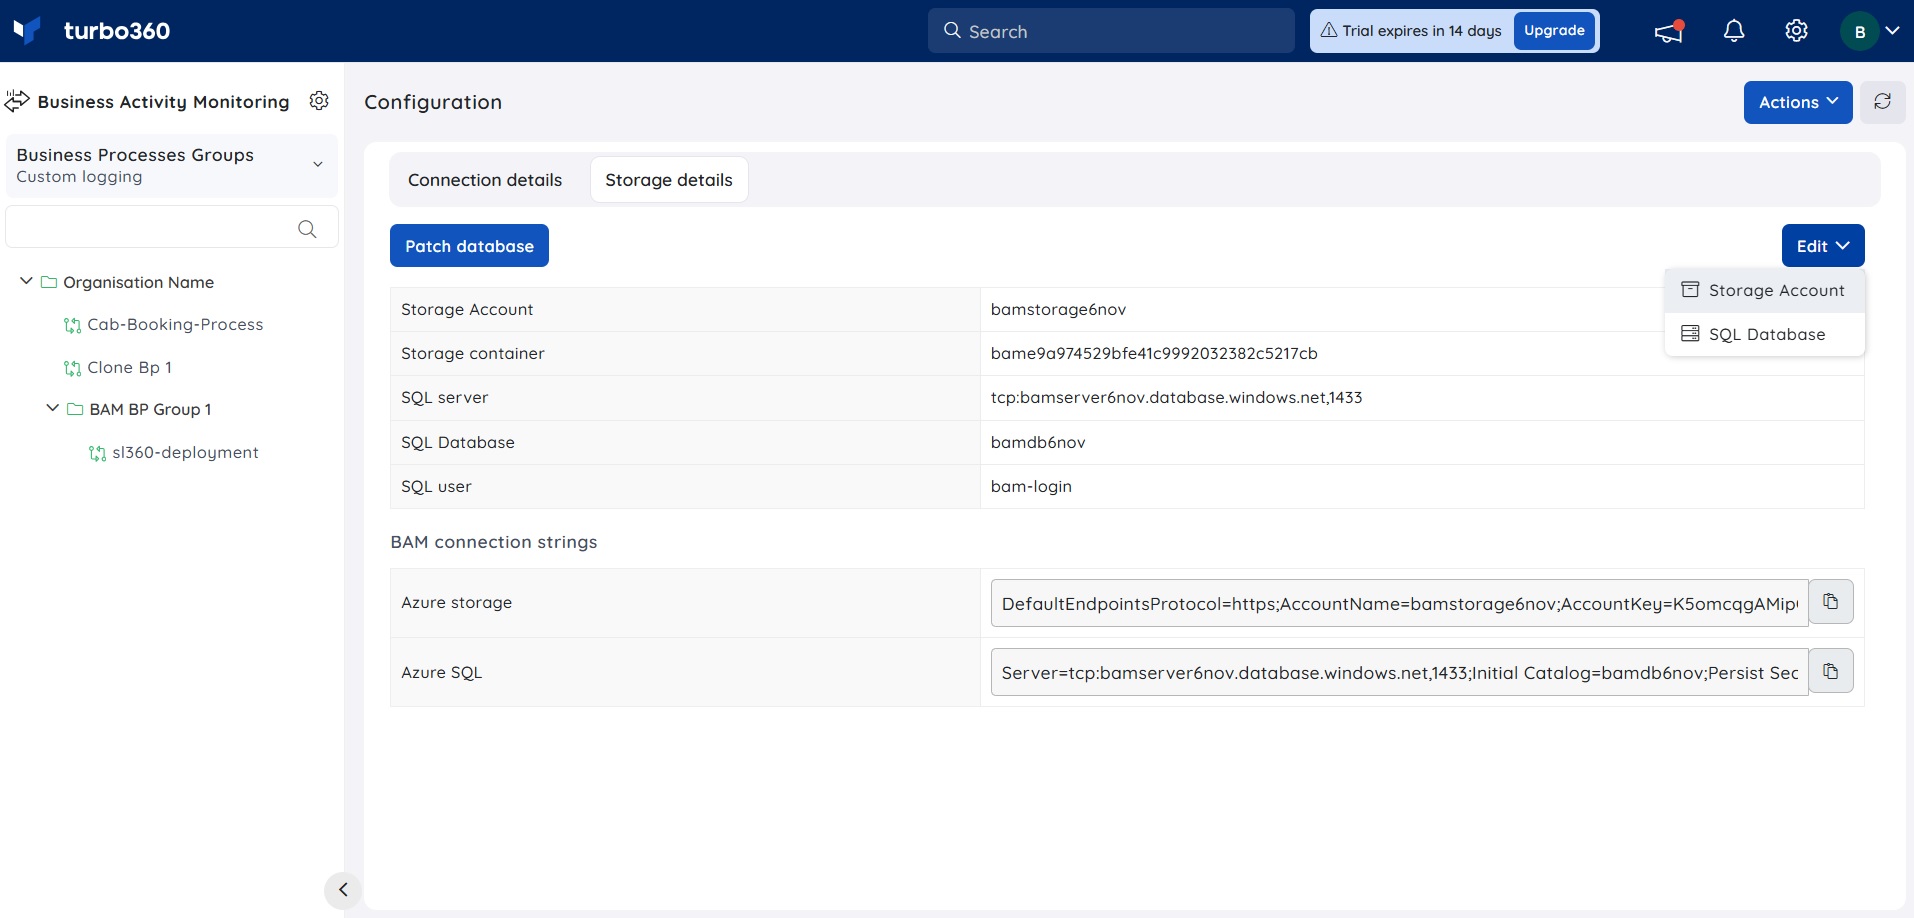1914x918 pixels.
Task: Click the SQL Database value bamdb6nov
Action: coord(1038,443)
